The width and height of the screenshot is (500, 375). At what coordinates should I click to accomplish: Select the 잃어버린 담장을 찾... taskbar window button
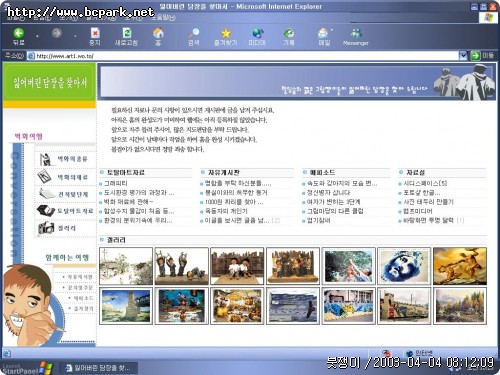tap(99, 368)
